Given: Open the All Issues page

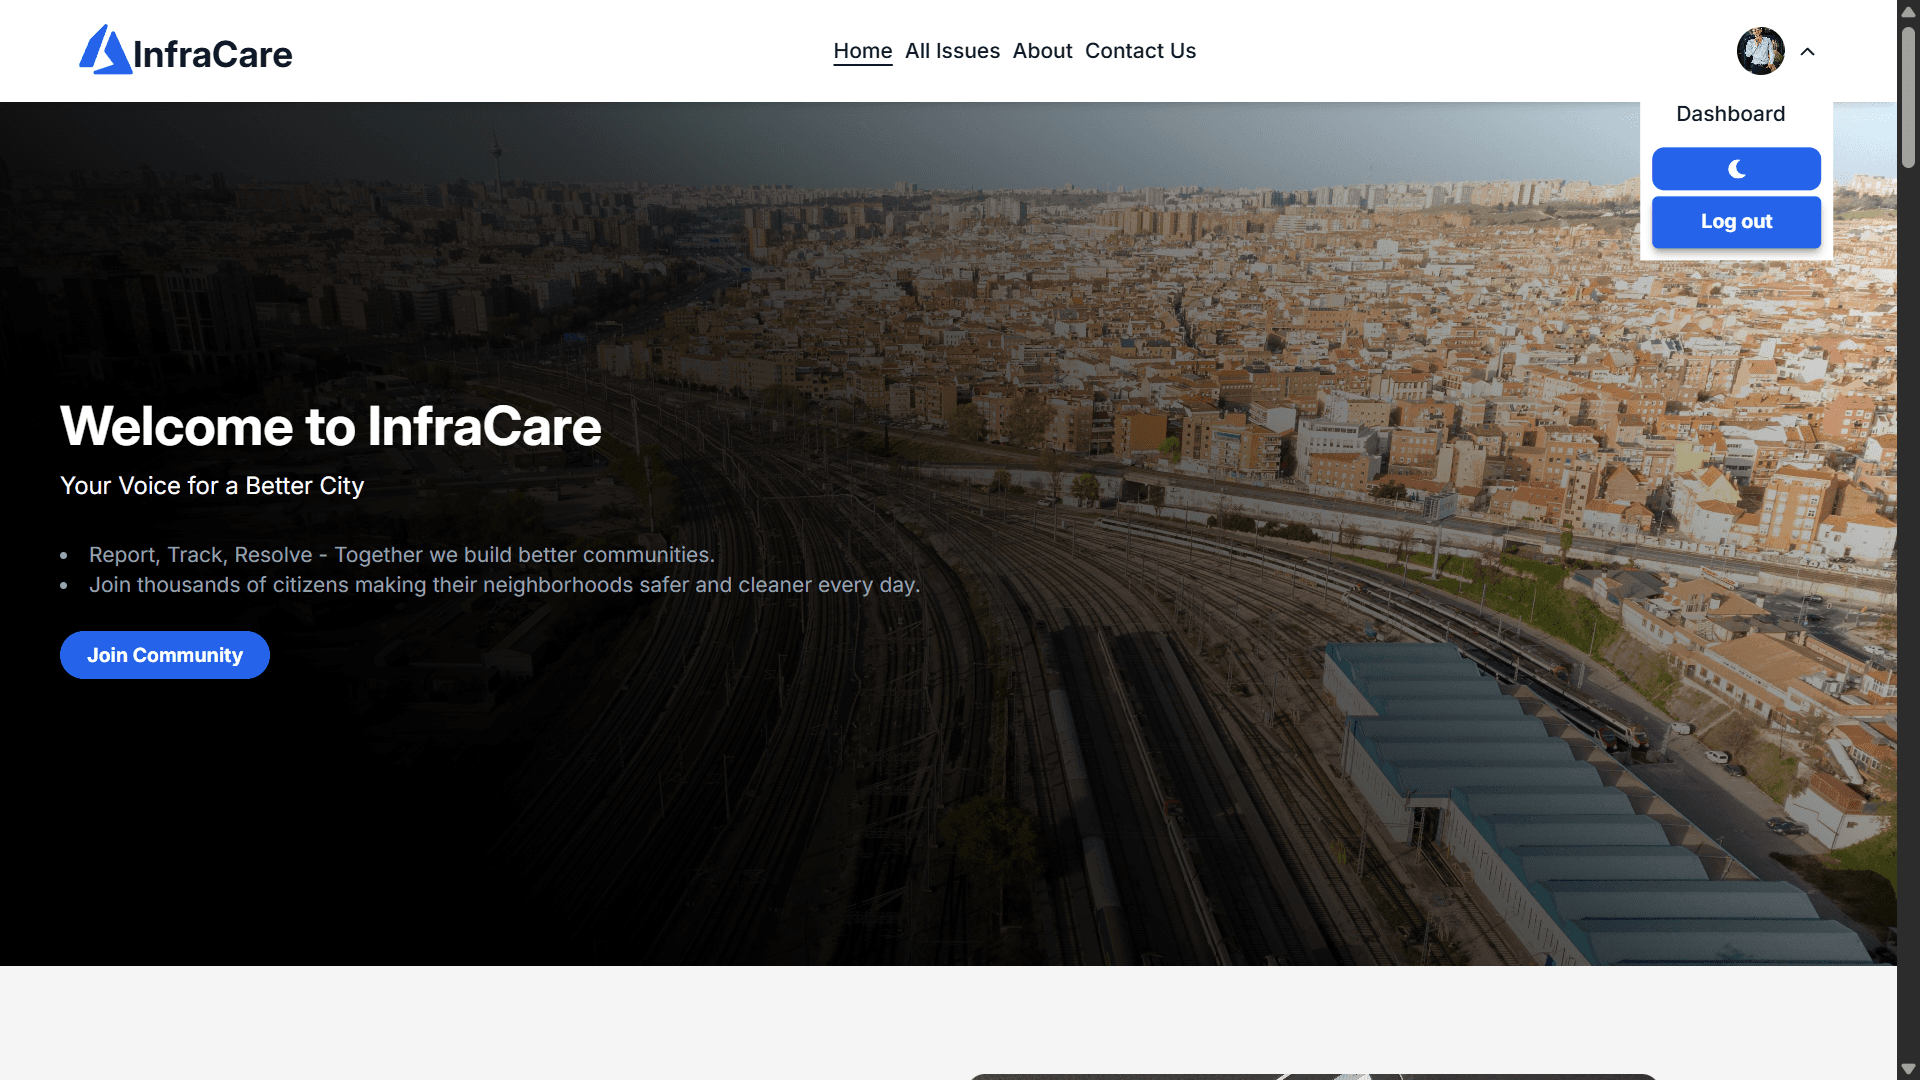Looking at the screenshot, I should (952, 51).
